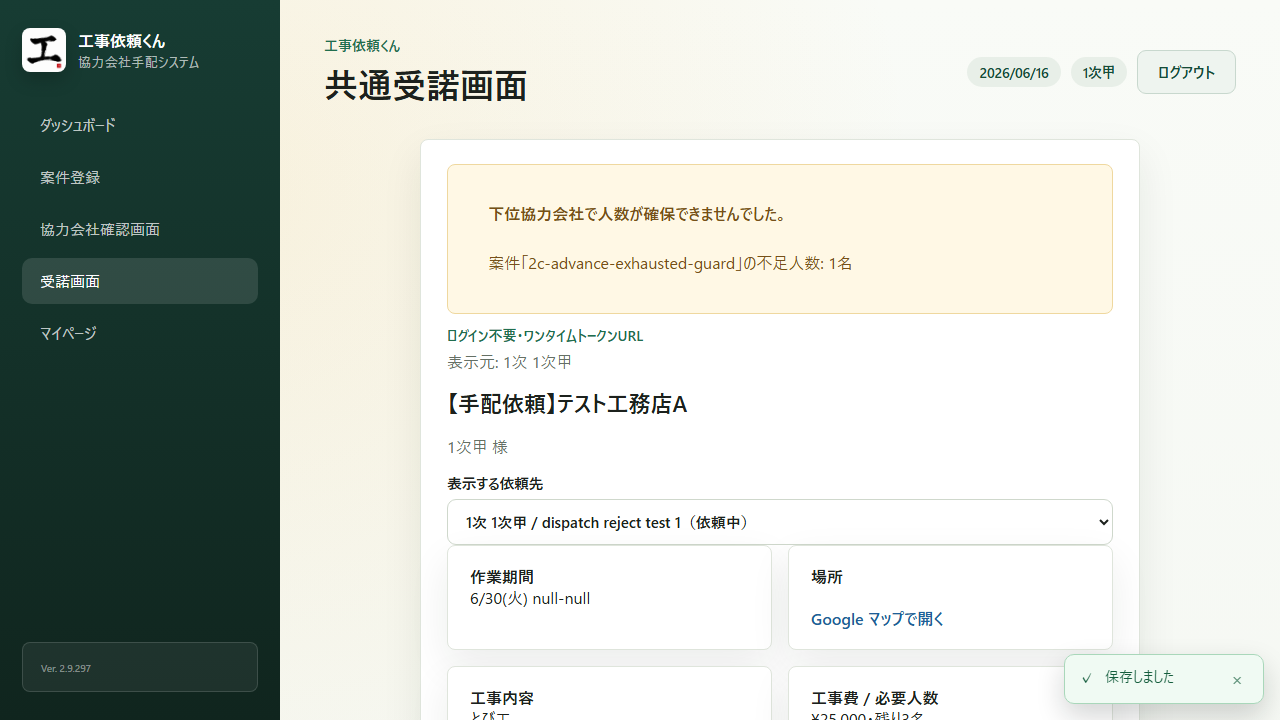Screen dimensions: 1280x720
Task: Click the 案件 2c-advance-exhausted-guard shortage text
Action: tap(670, 263)
